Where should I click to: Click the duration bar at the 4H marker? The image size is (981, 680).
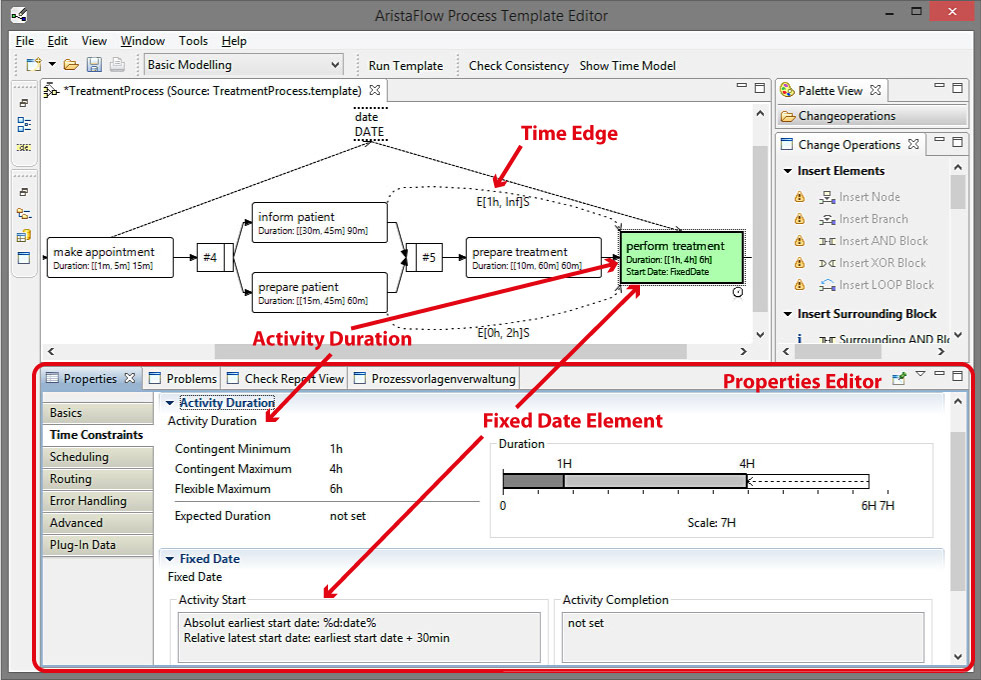click(x=747, y=481)
